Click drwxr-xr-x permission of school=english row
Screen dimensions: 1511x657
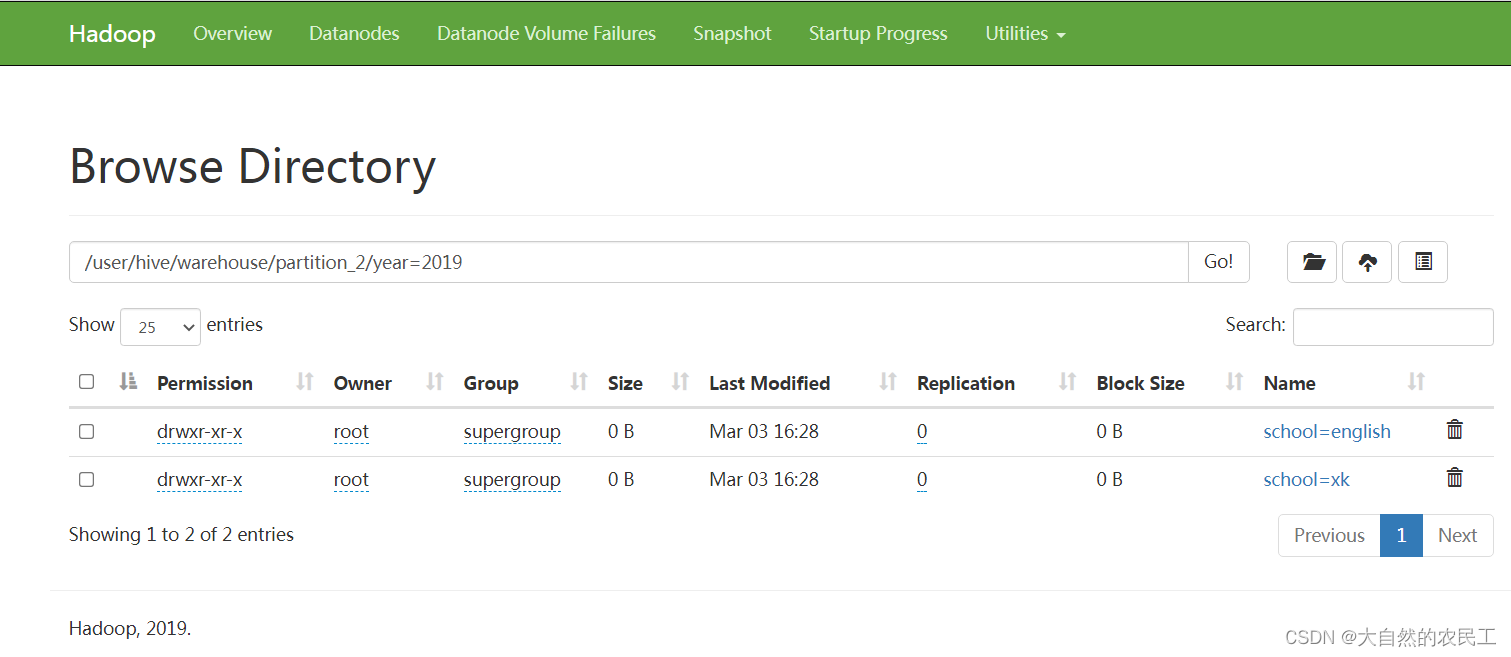[x=200, y=431]
